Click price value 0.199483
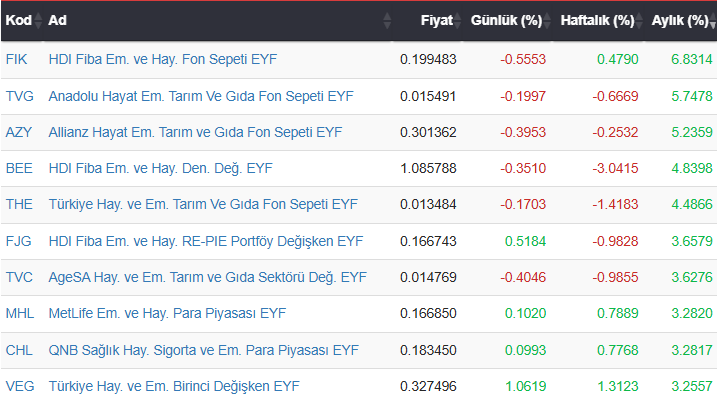The width and height of the screenshot is (717, 400). click(428, 59)
